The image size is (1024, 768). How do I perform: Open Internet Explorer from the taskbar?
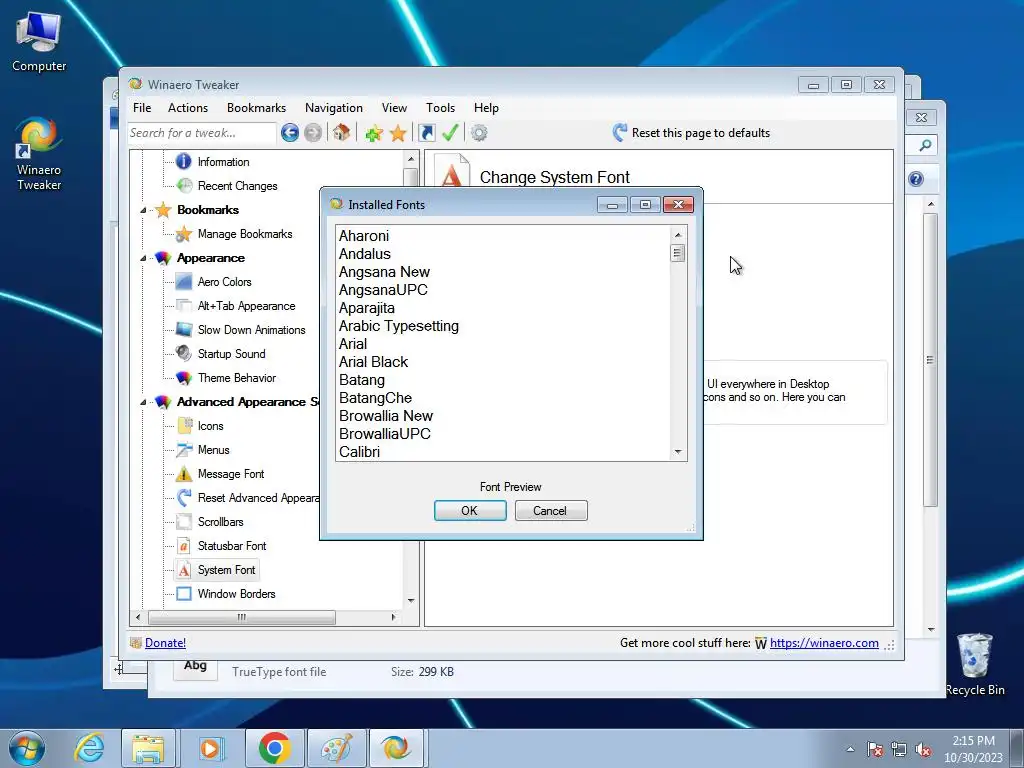89,748
